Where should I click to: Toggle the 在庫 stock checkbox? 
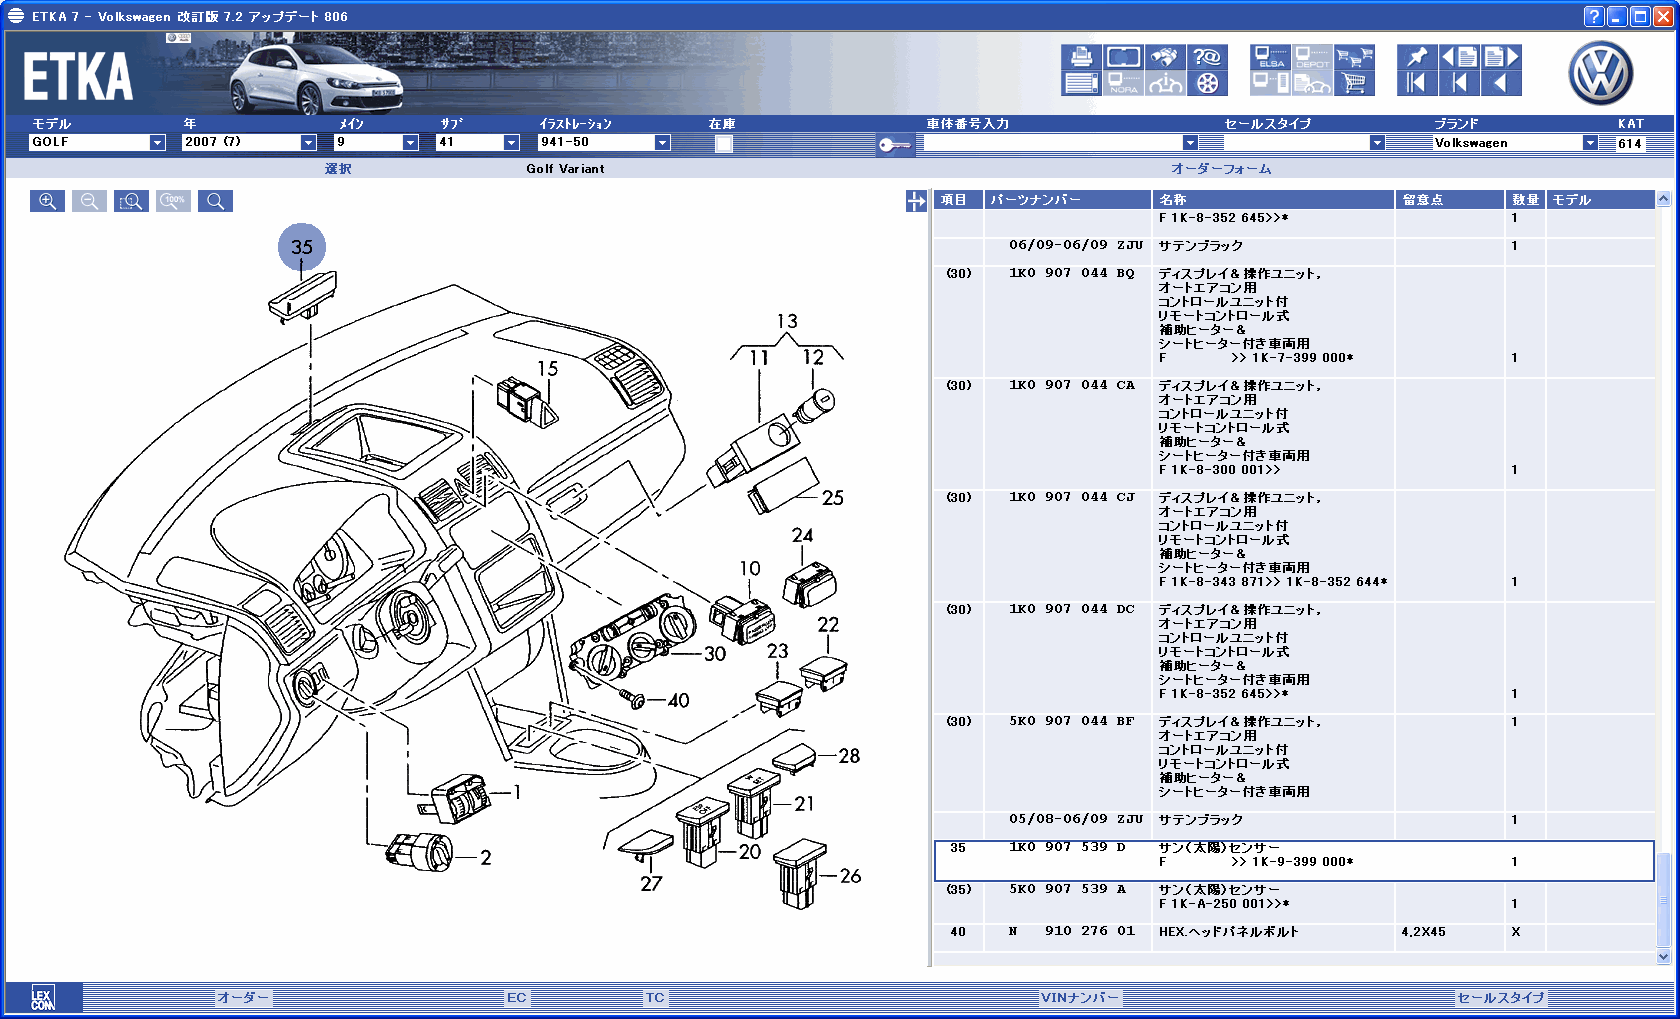coord(724,144)
